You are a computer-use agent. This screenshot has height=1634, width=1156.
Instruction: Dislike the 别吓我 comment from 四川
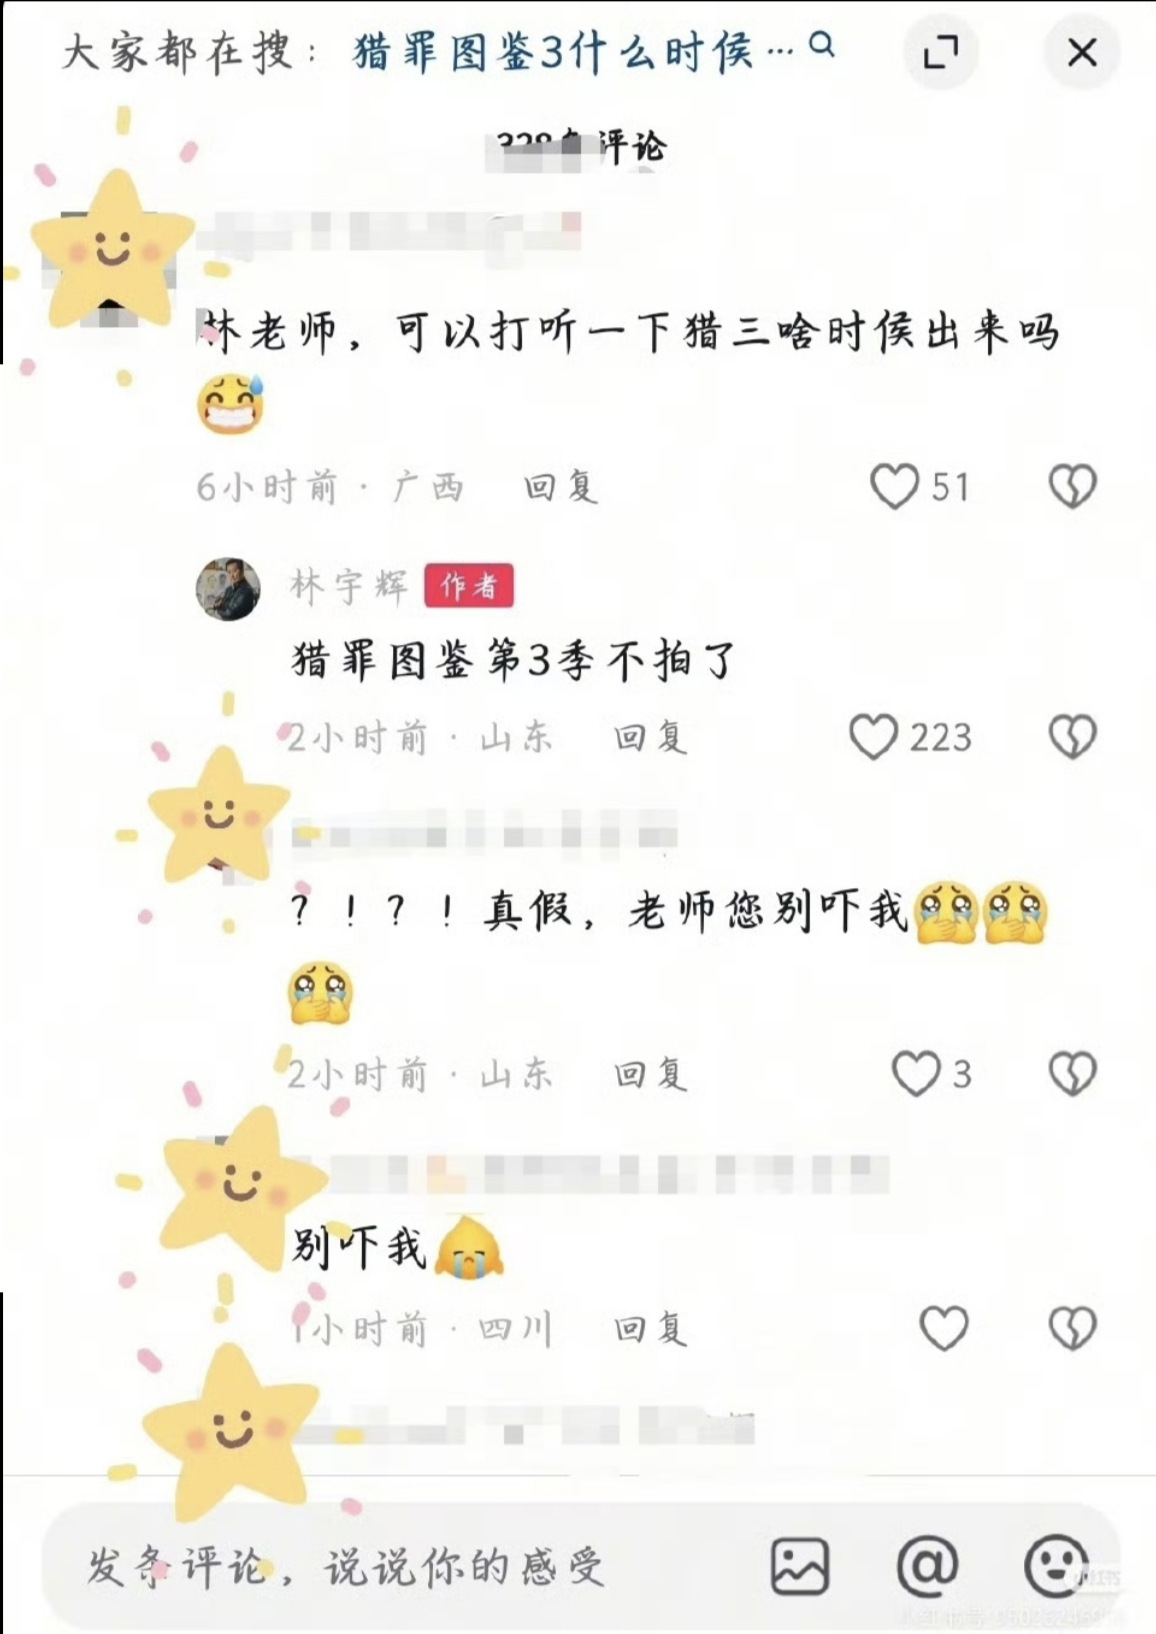coord(1073,1329)
